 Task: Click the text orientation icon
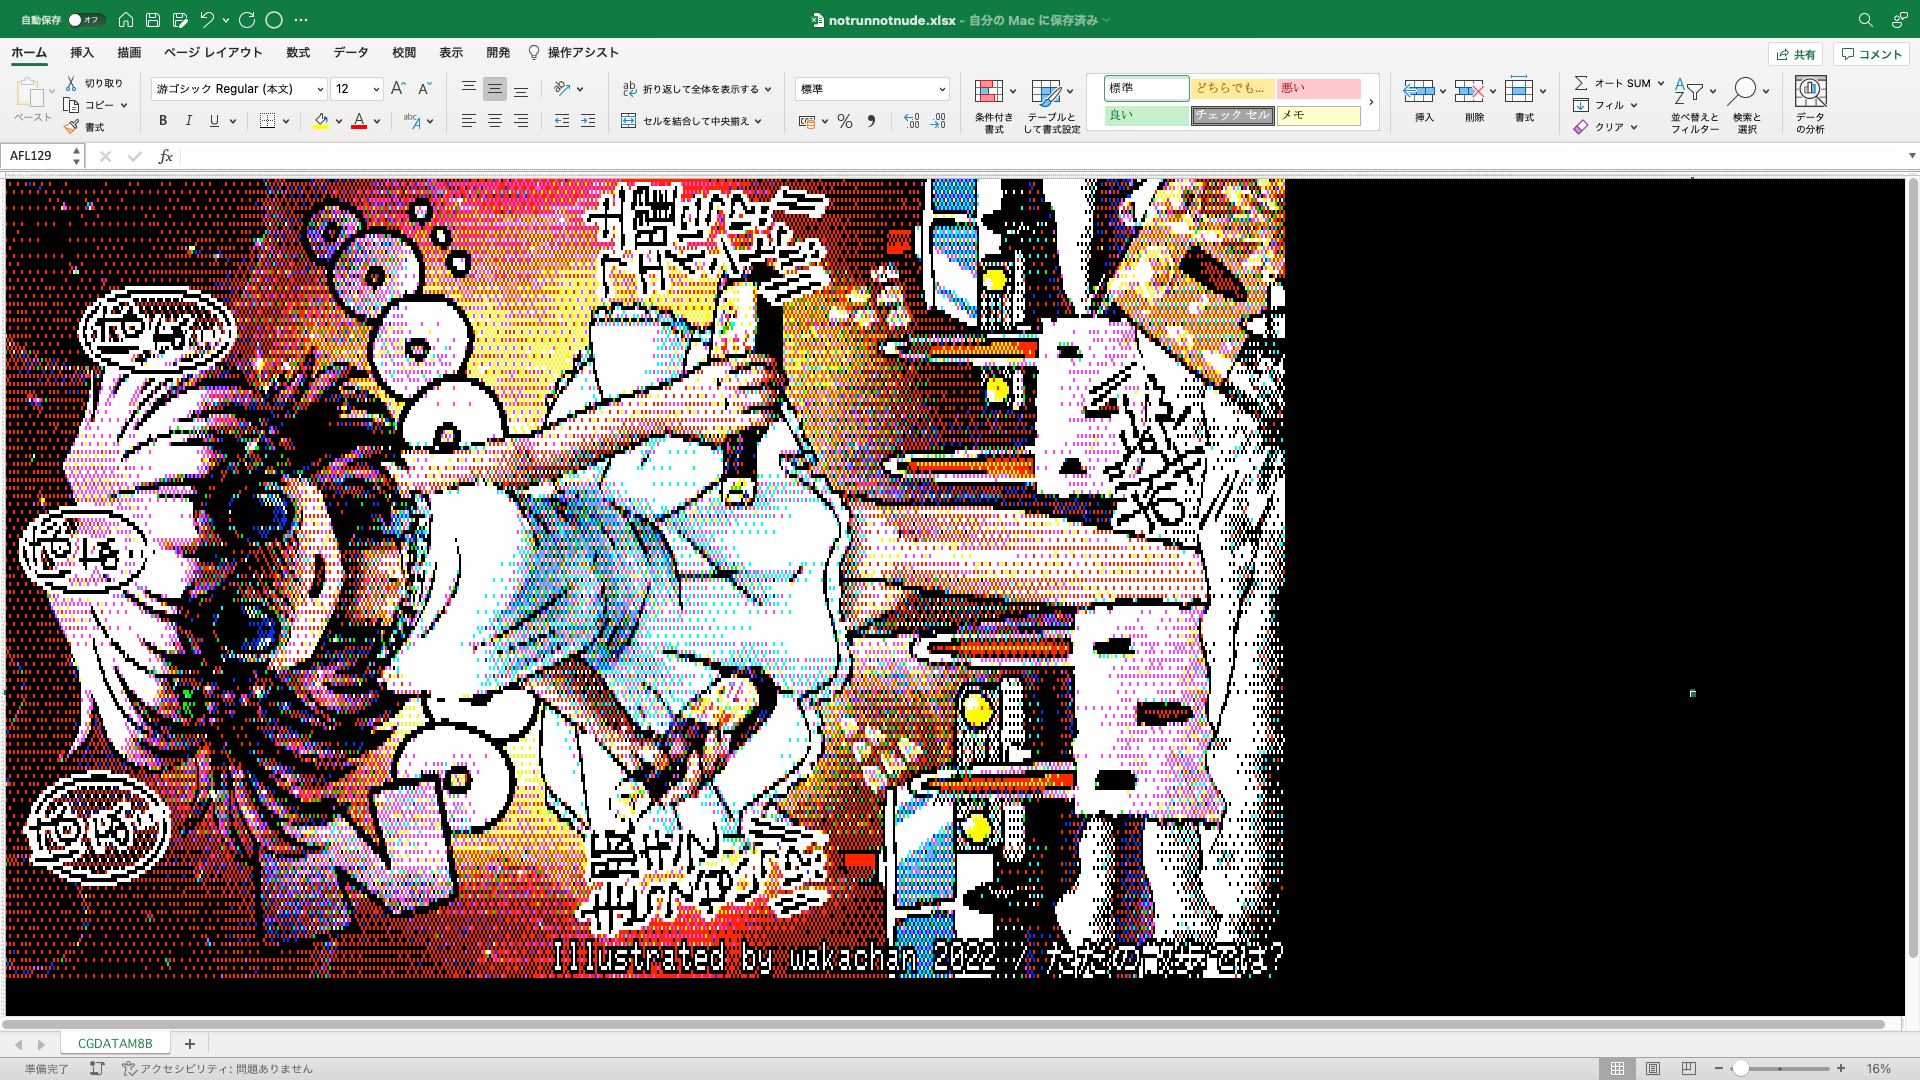(562, 89)
